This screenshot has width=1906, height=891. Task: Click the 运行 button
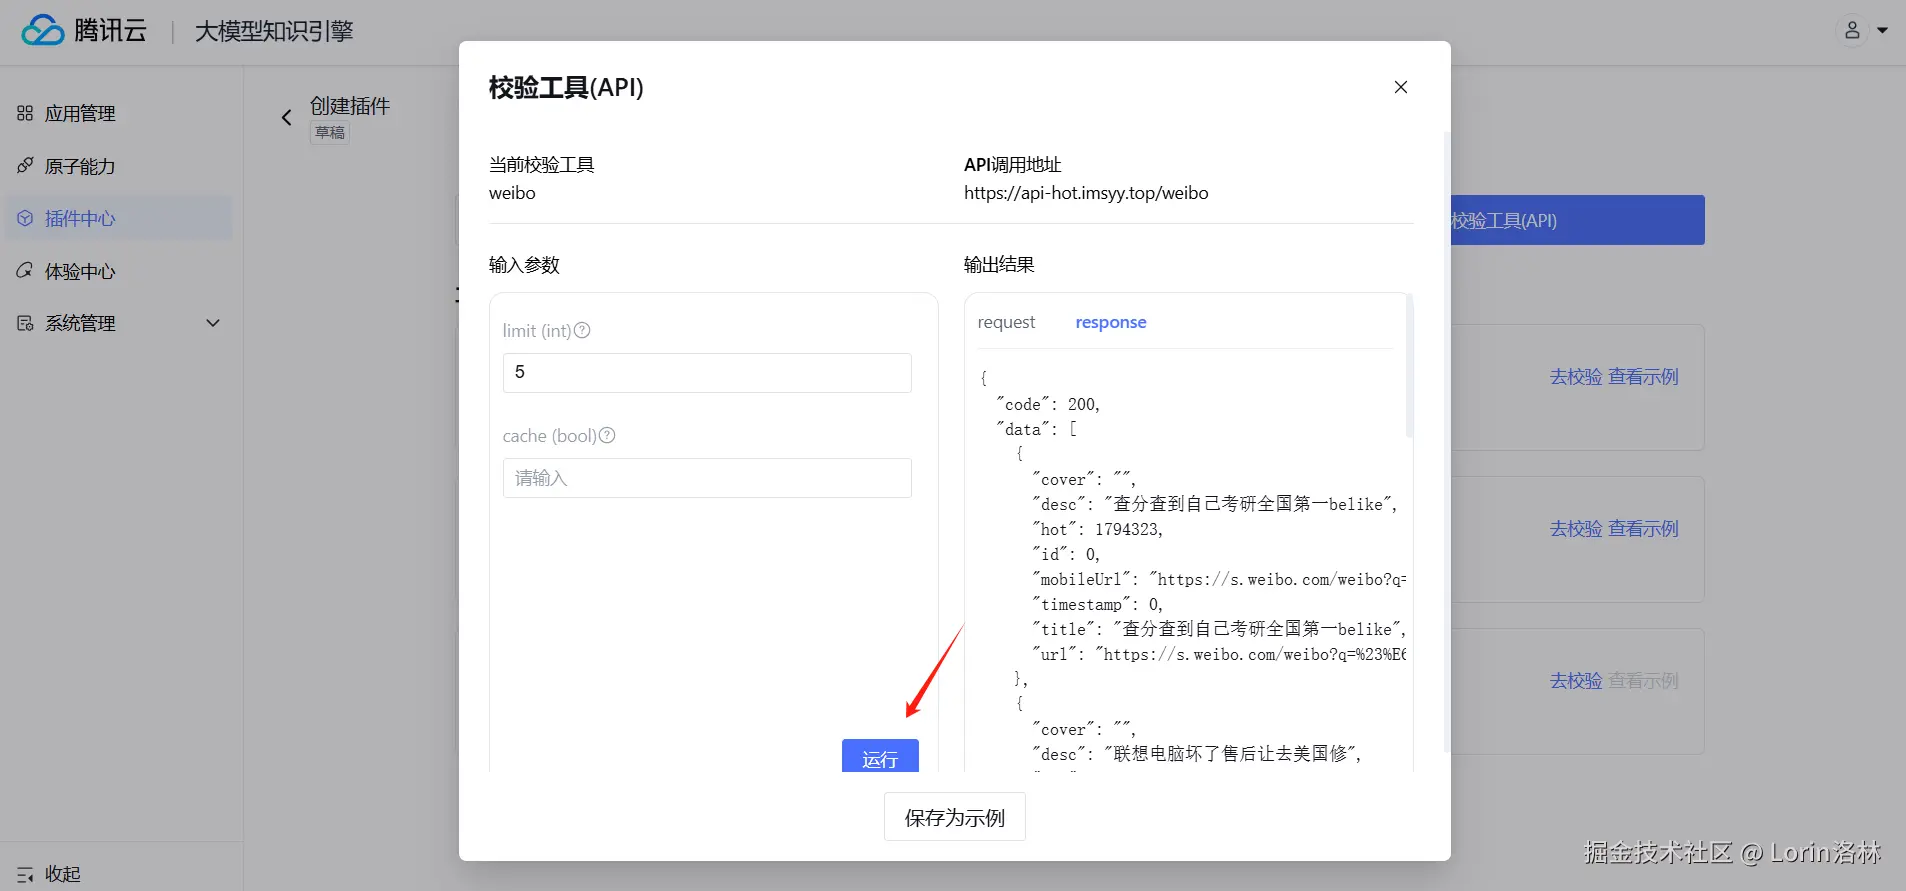880,757
